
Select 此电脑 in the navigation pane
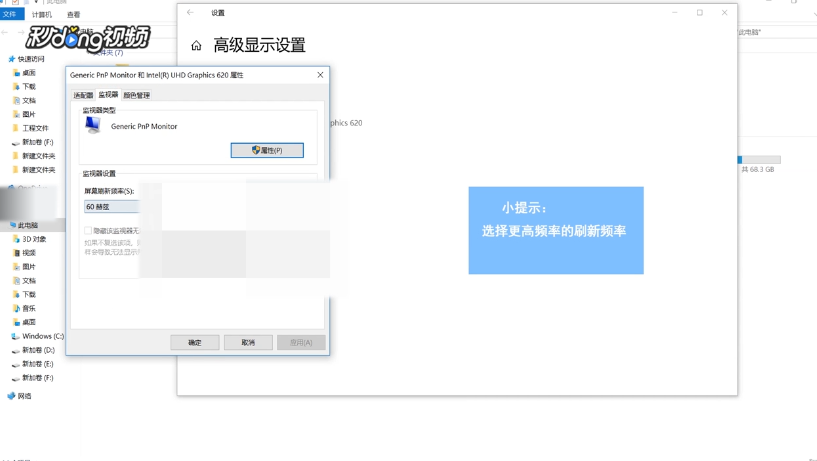point(28,225)
